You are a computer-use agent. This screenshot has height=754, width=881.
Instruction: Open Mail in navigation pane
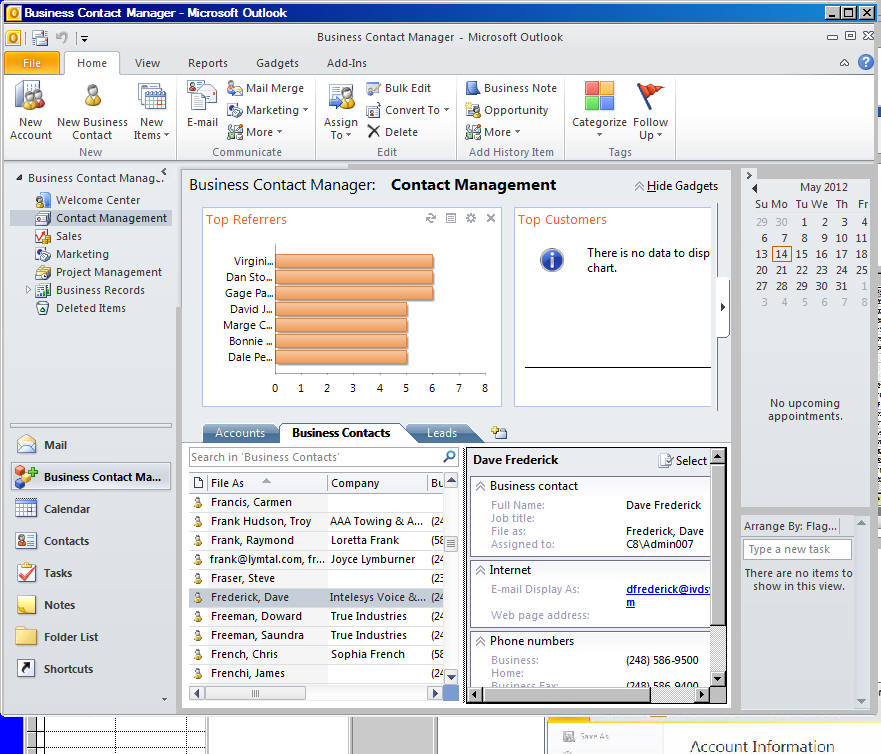90,445
